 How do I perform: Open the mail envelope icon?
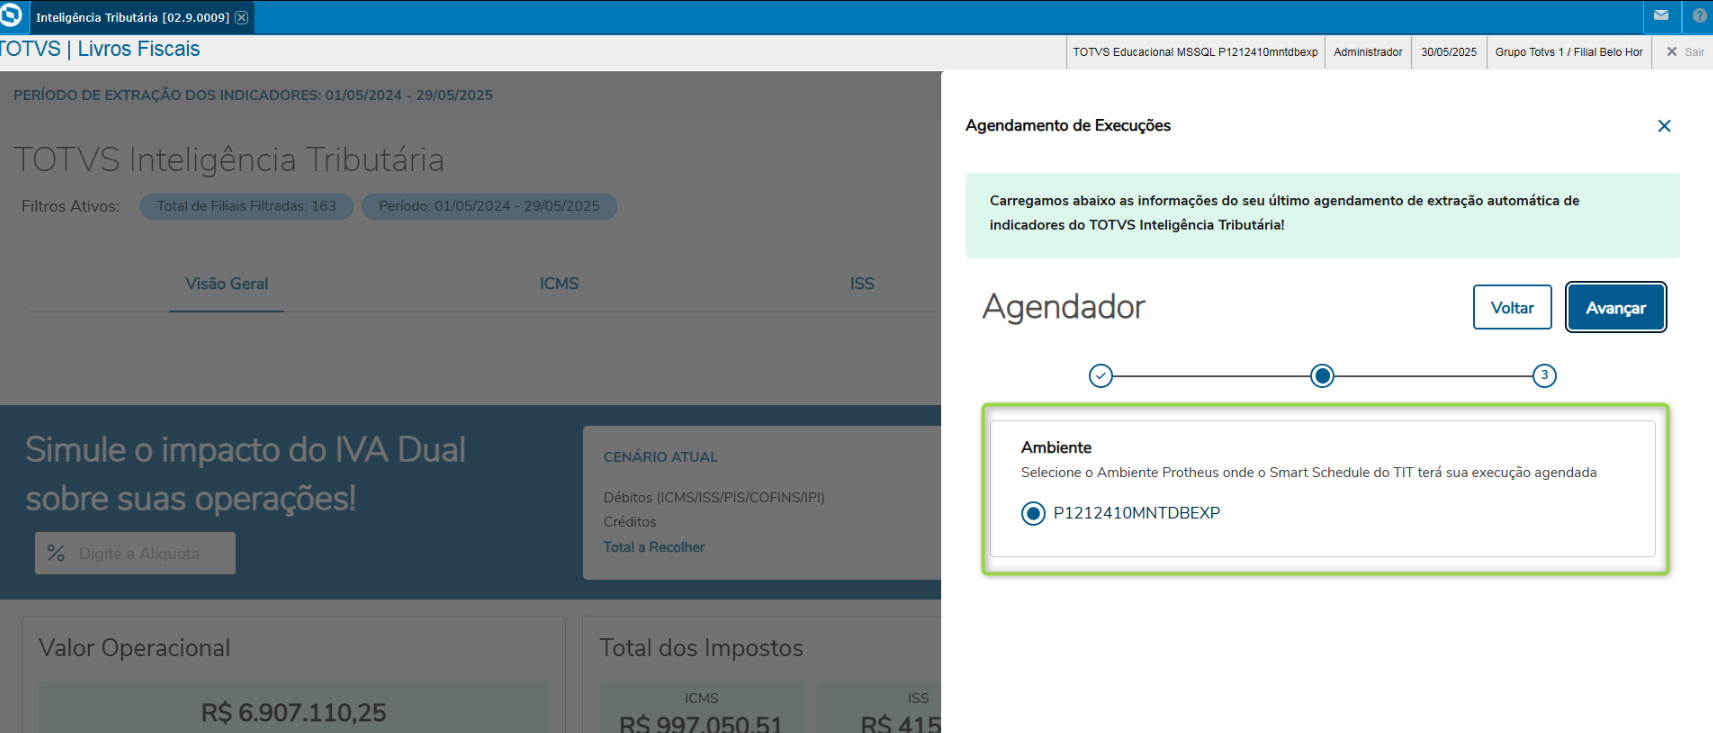coord(1661,16)
